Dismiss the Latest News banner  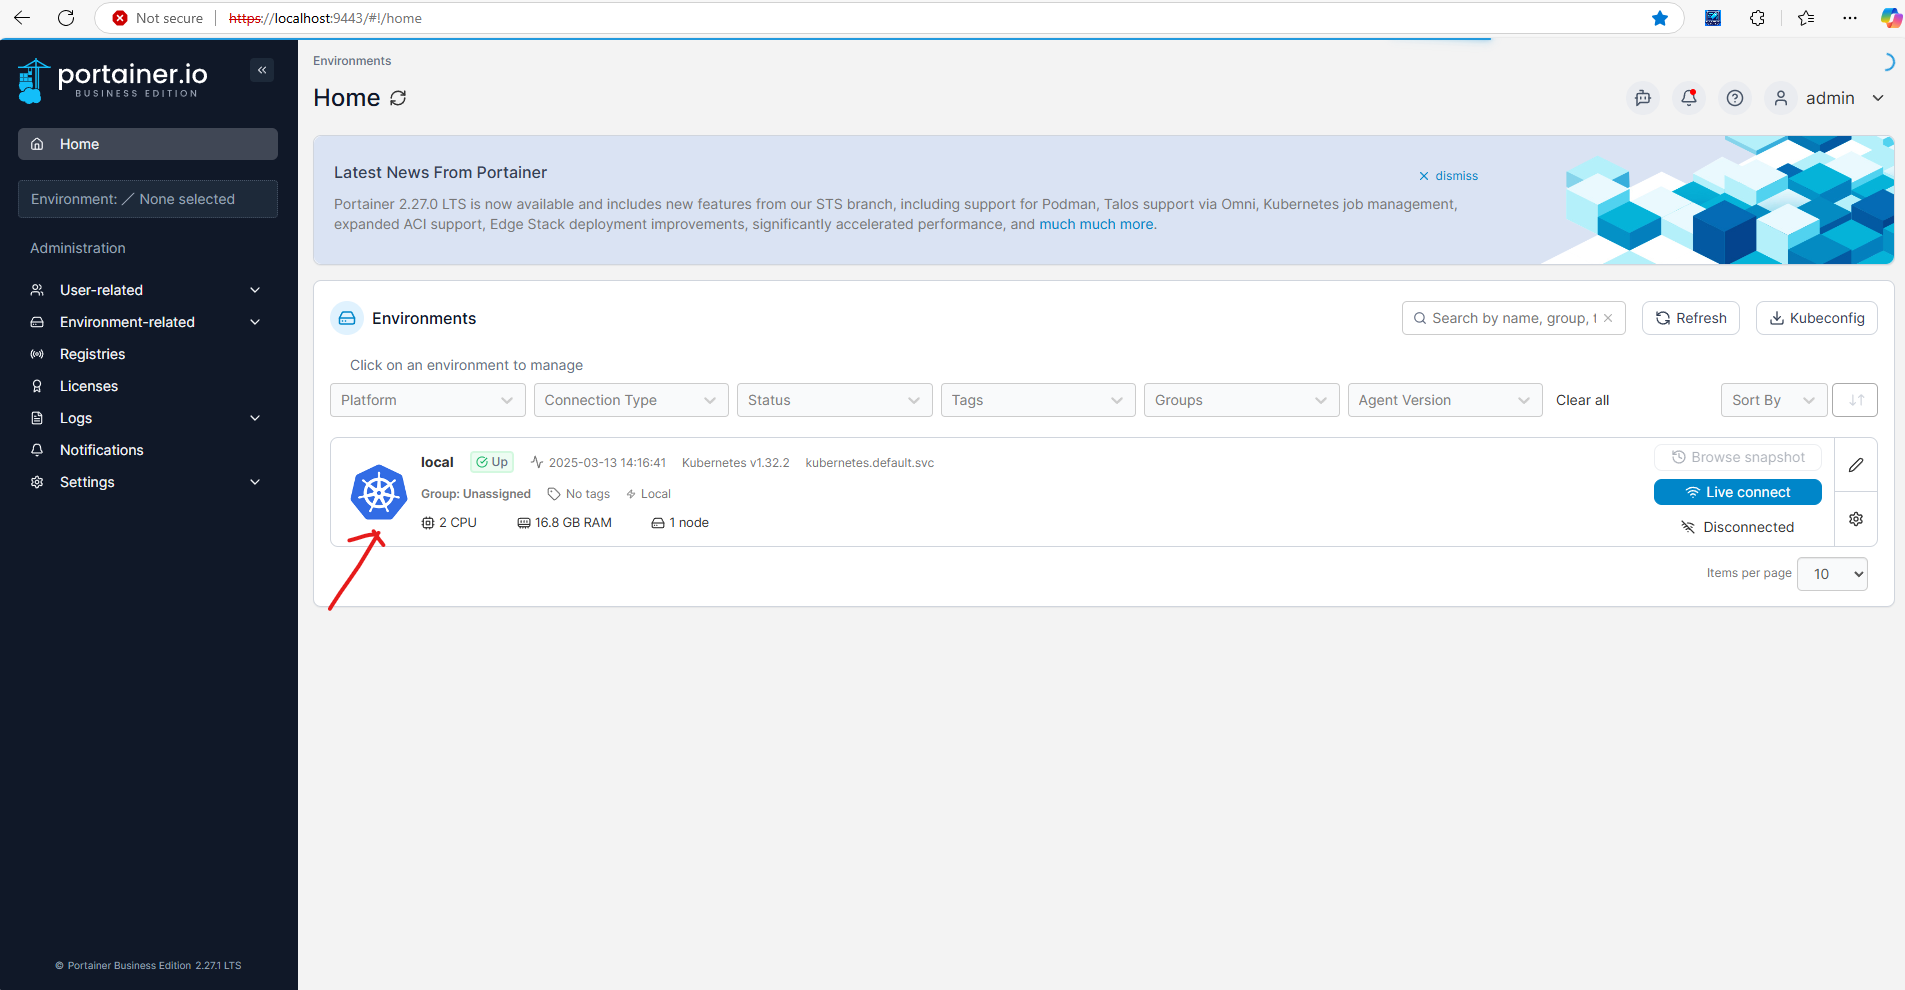pyautogui.click(x=1448, y=176)
